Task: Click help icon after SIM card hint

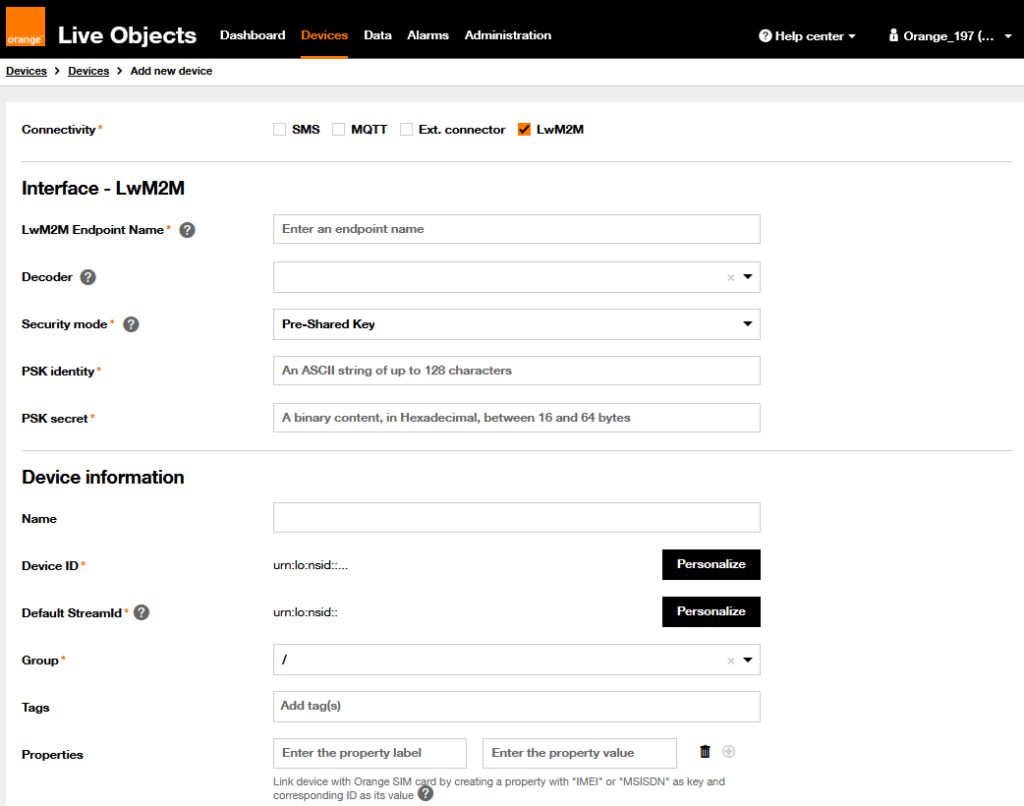Action: [x=425, y=794]
